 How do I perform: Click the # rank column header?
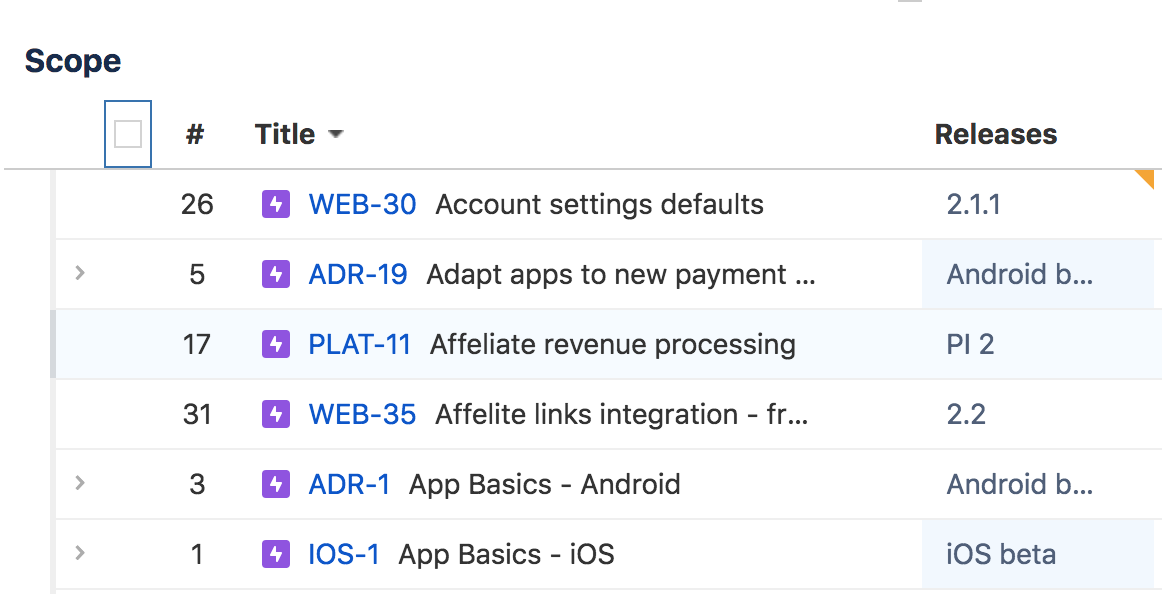pos(195,134)
